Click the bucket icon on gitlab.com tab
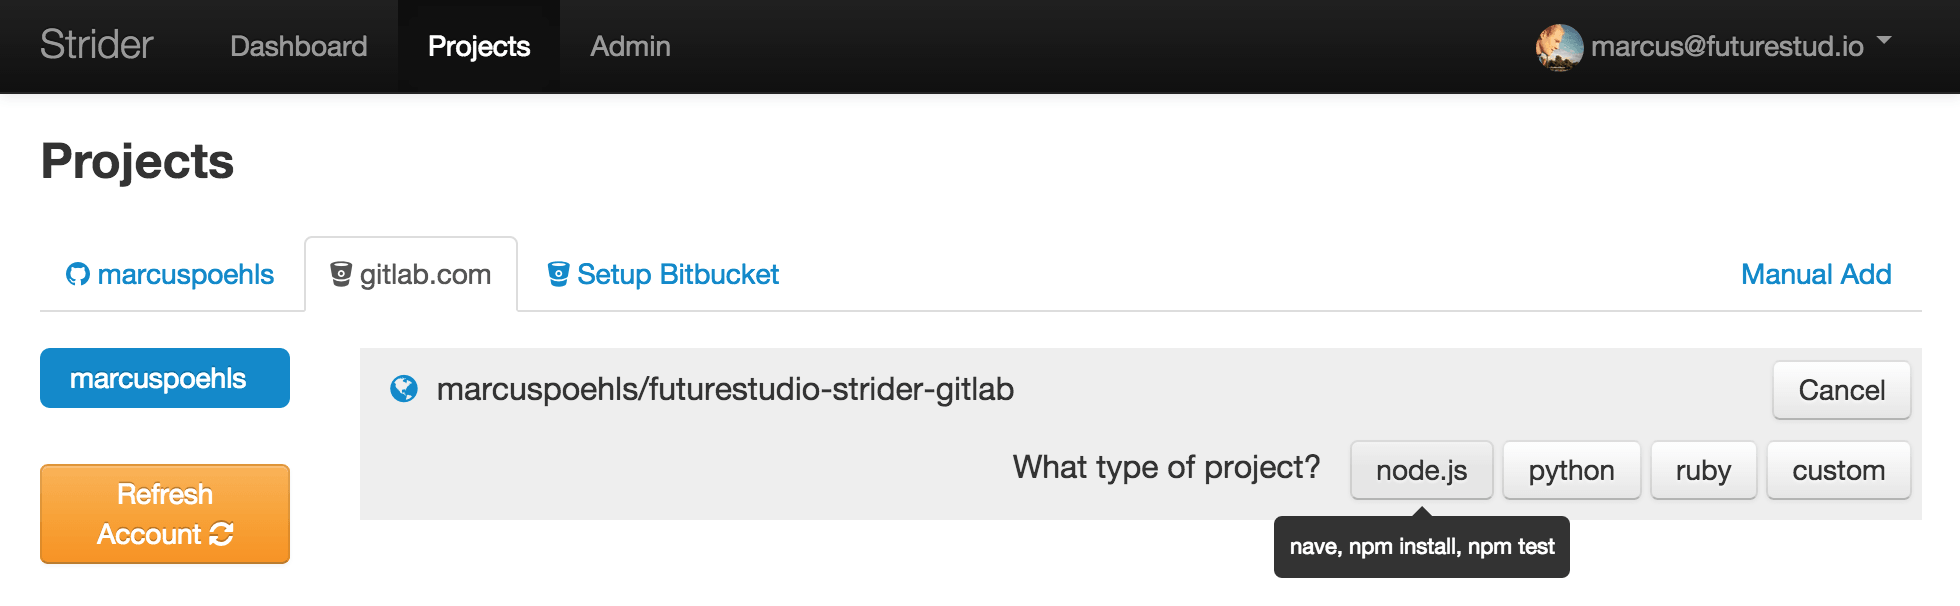Image resolution: width=1960 pixels, height=606 pixels. click(x=341, y=274)
